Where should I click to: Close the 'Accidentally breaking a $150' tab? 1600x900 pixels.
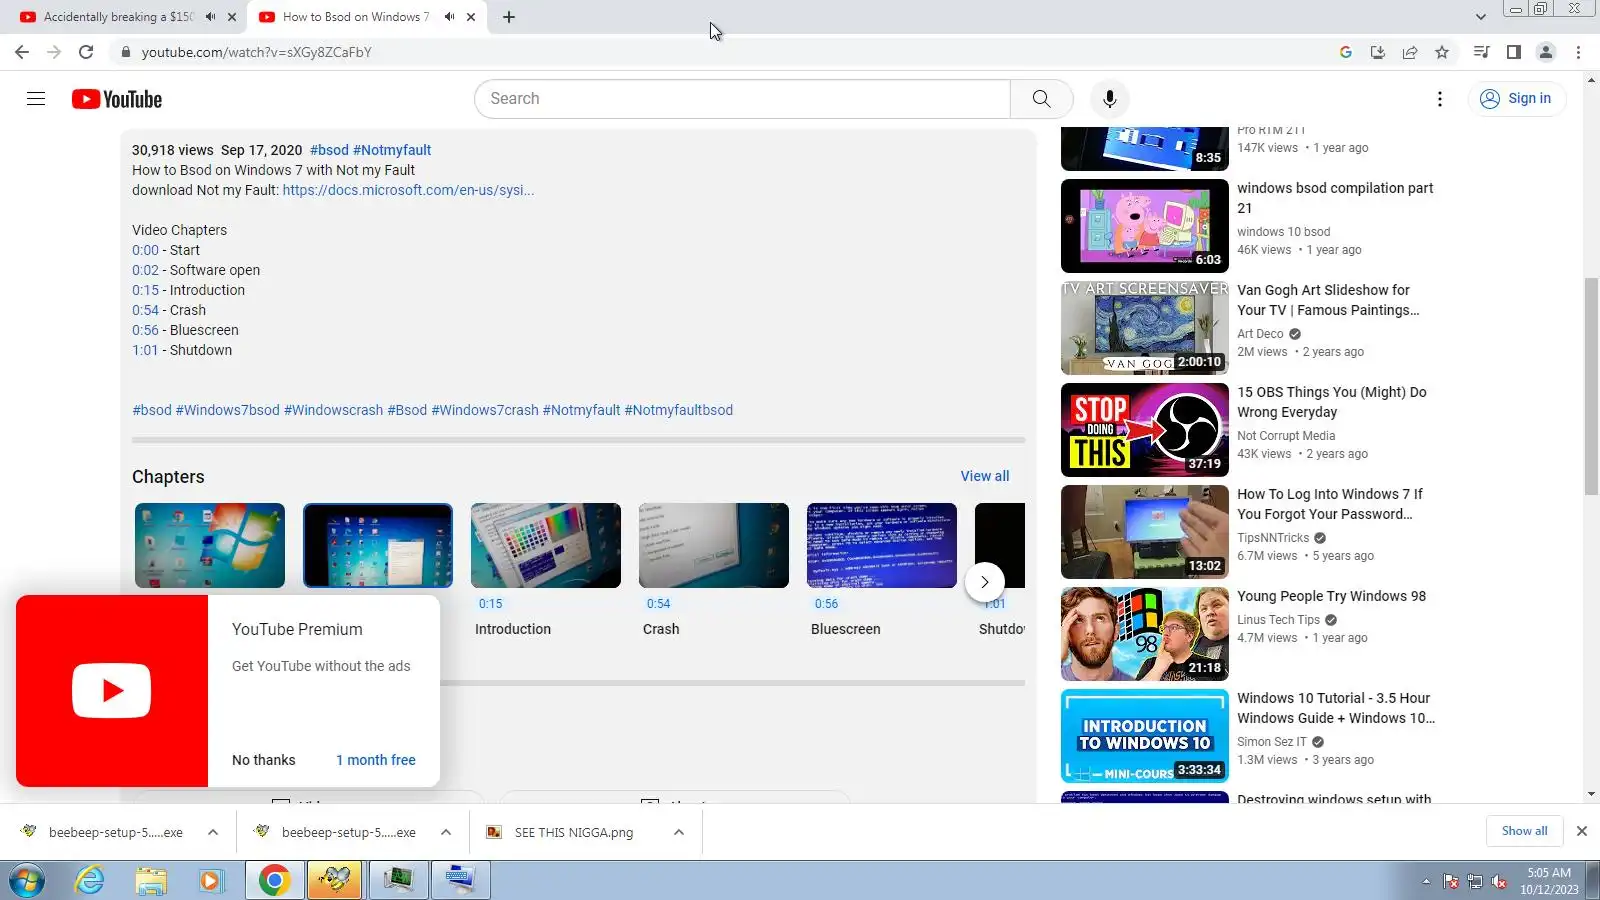pos(232,17)
